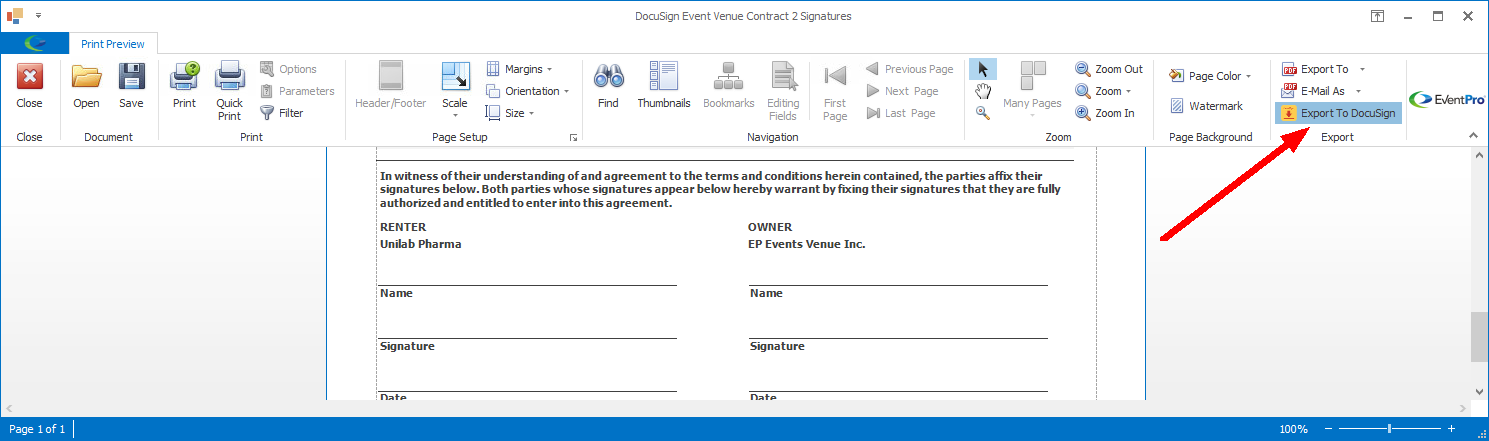Screen dimensions: 1489x441
Task: Collapse the ribbon with the chevron
Action: 1473,136
